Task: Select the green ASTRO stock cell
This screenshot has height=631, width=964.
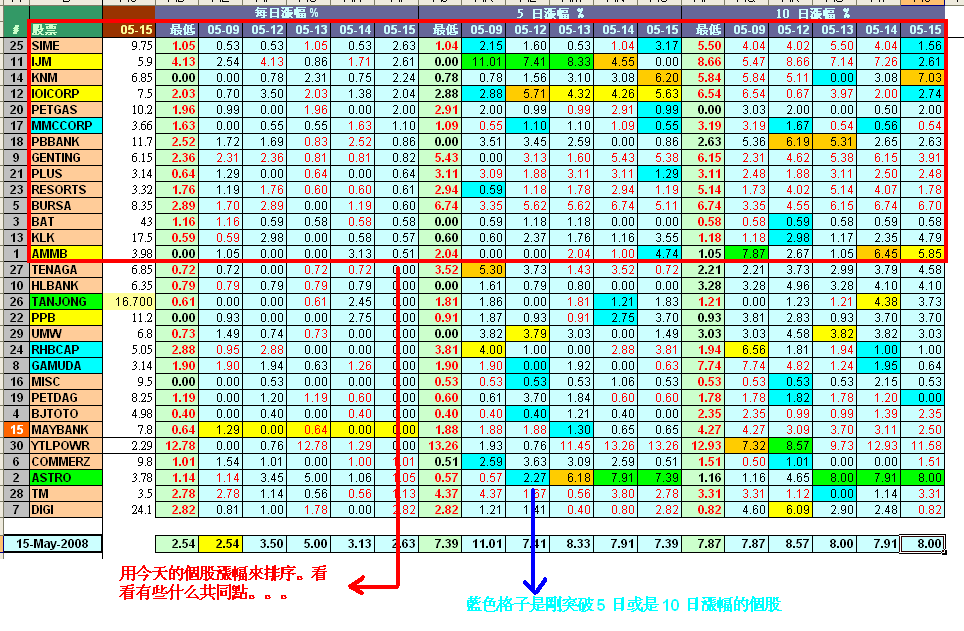Action: point(65,478)
